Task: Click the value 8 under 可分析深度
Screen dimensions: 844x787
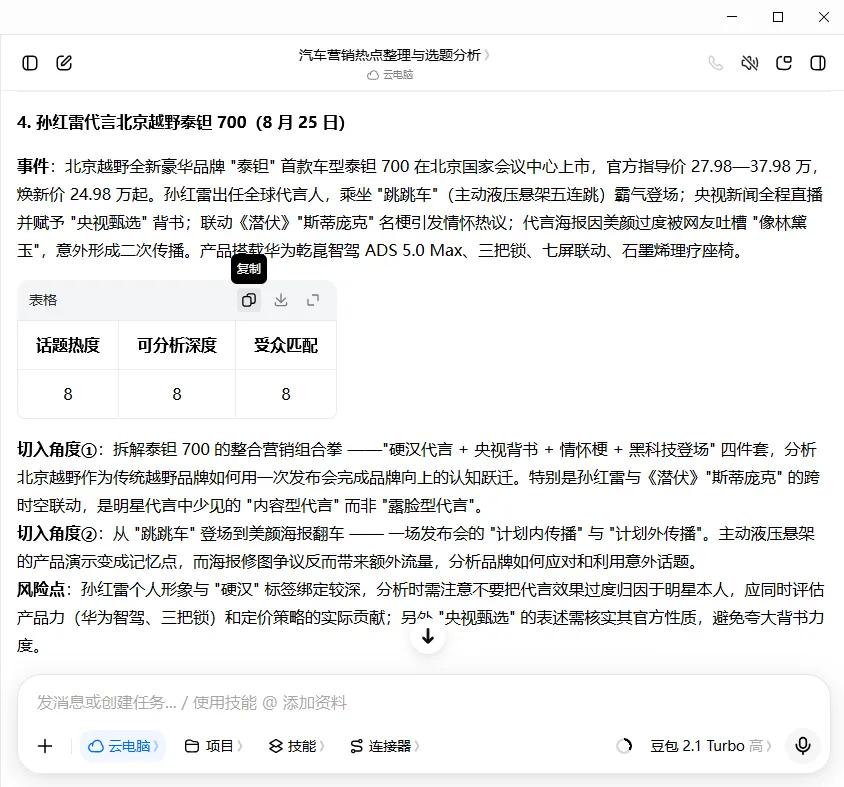Action: click(177, 394)
